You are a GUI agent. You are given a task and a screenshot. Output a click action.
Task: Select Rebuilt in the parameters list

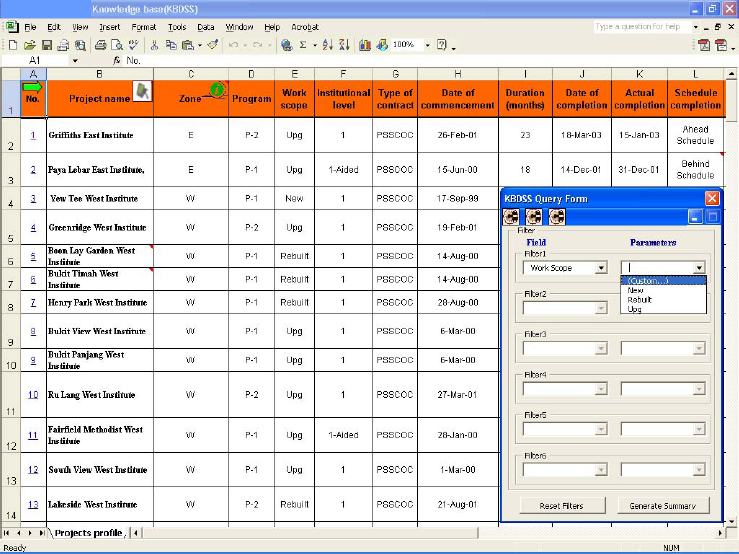click(663, 299)
